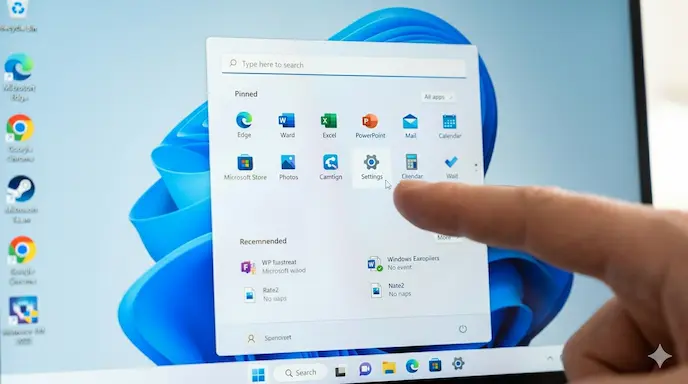
Task: Open the Camtign pinned app
Action: tap(330, 167)
